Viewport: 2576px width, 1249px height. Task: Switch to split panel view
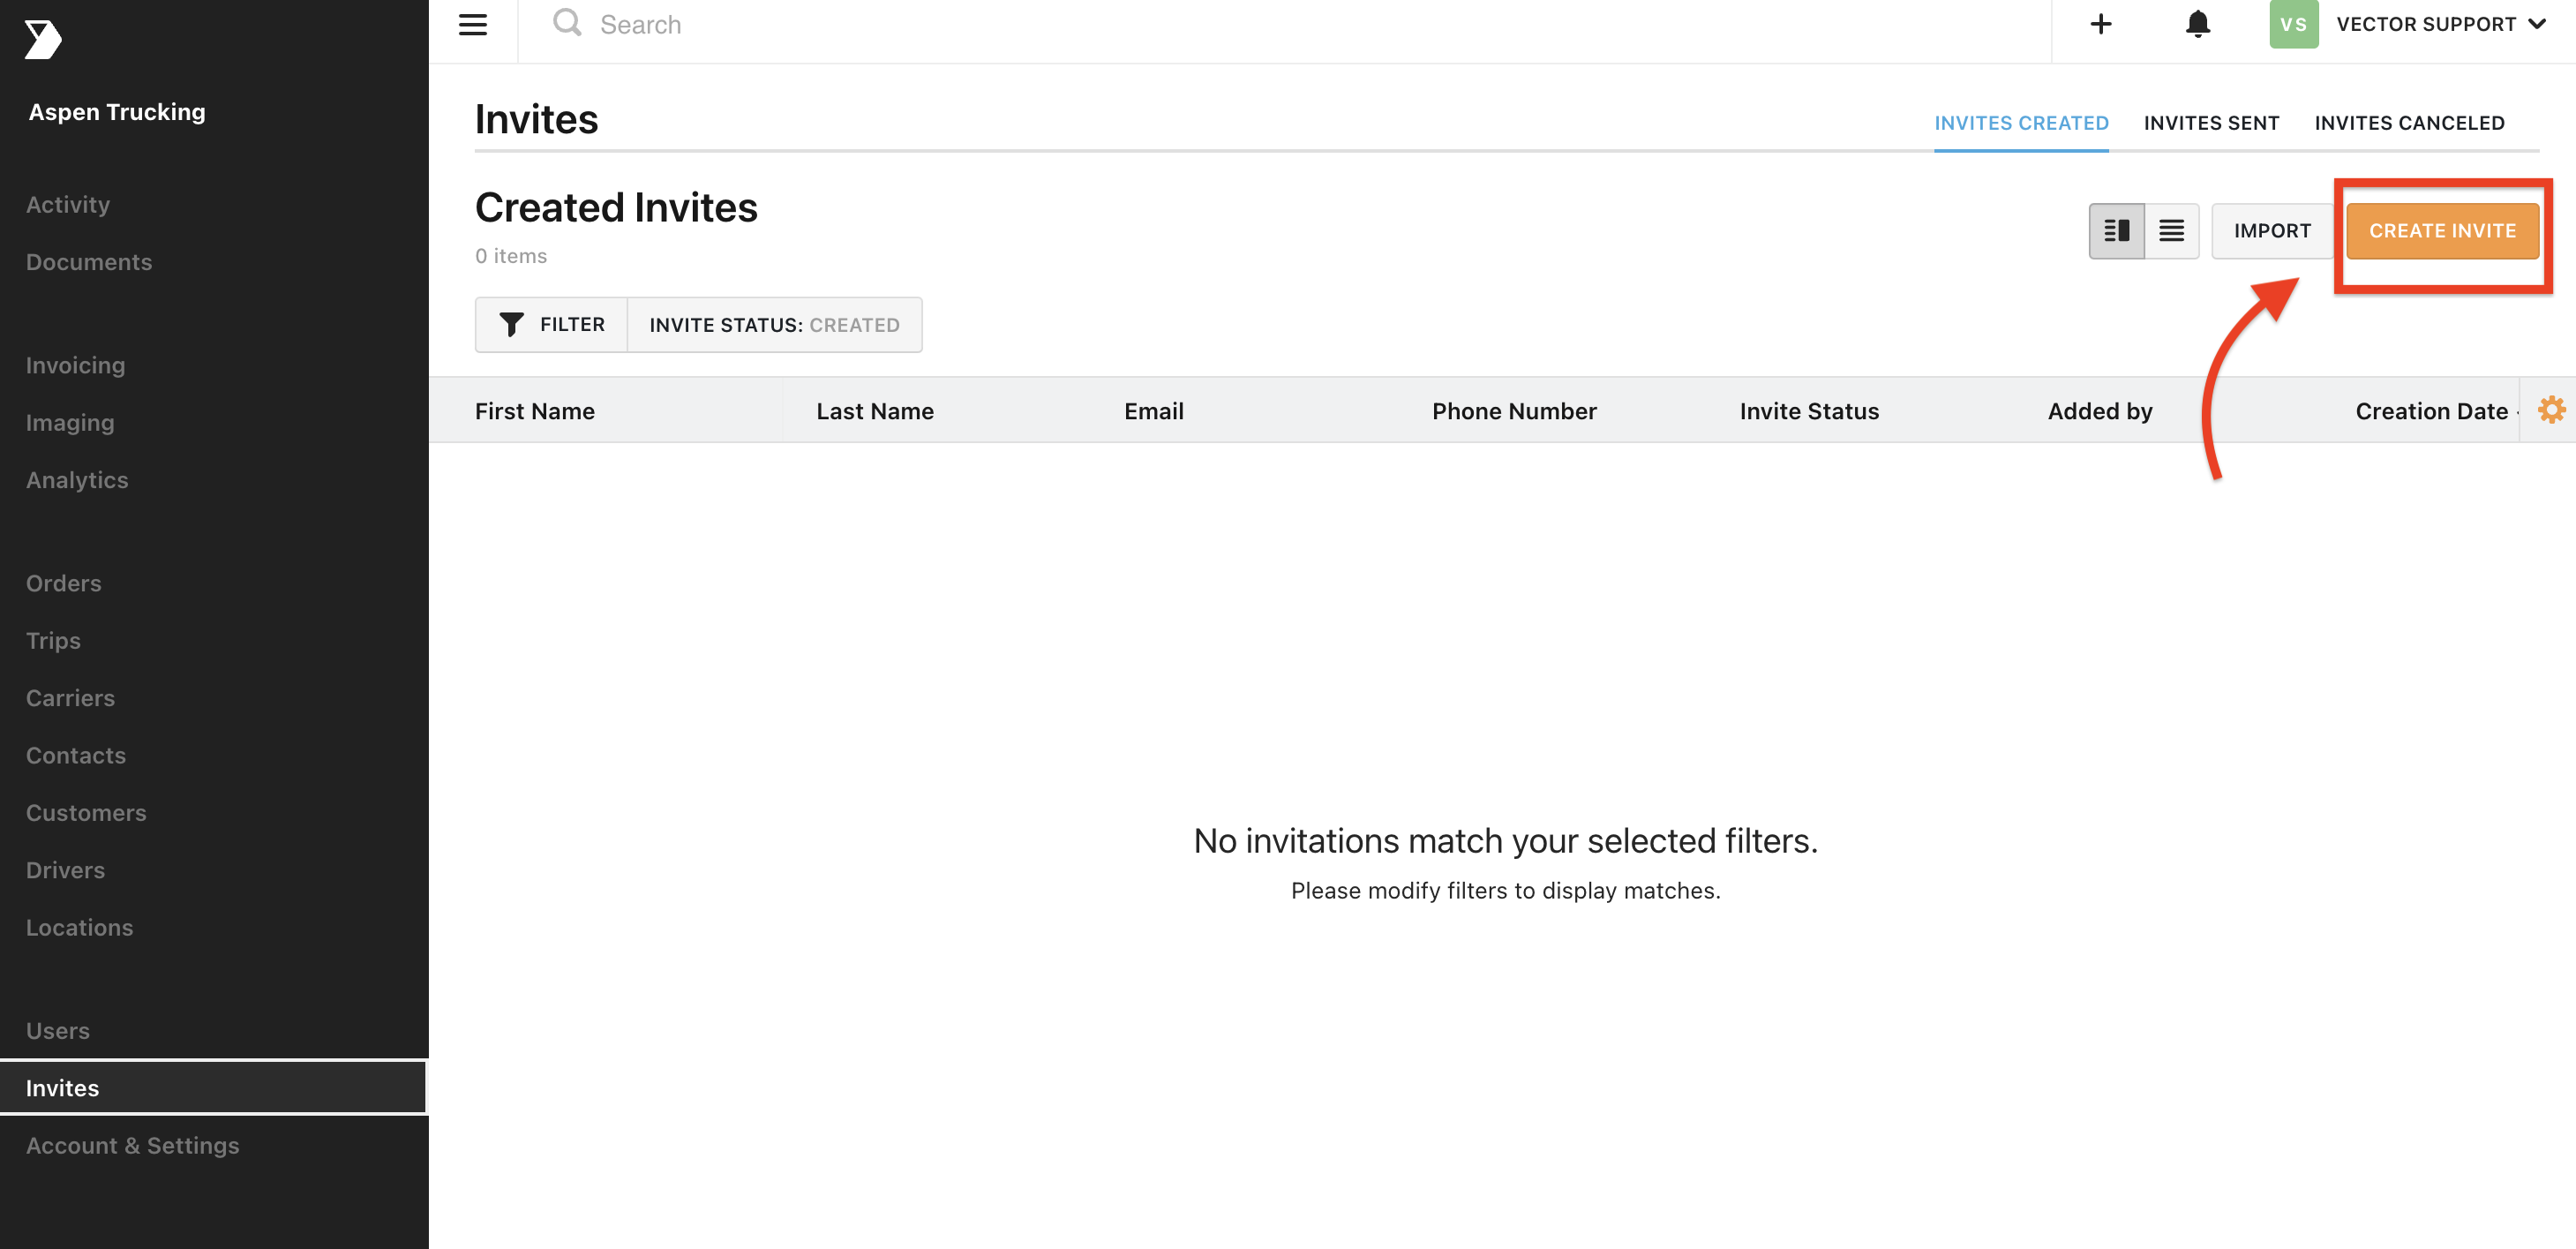point(2116,231)
